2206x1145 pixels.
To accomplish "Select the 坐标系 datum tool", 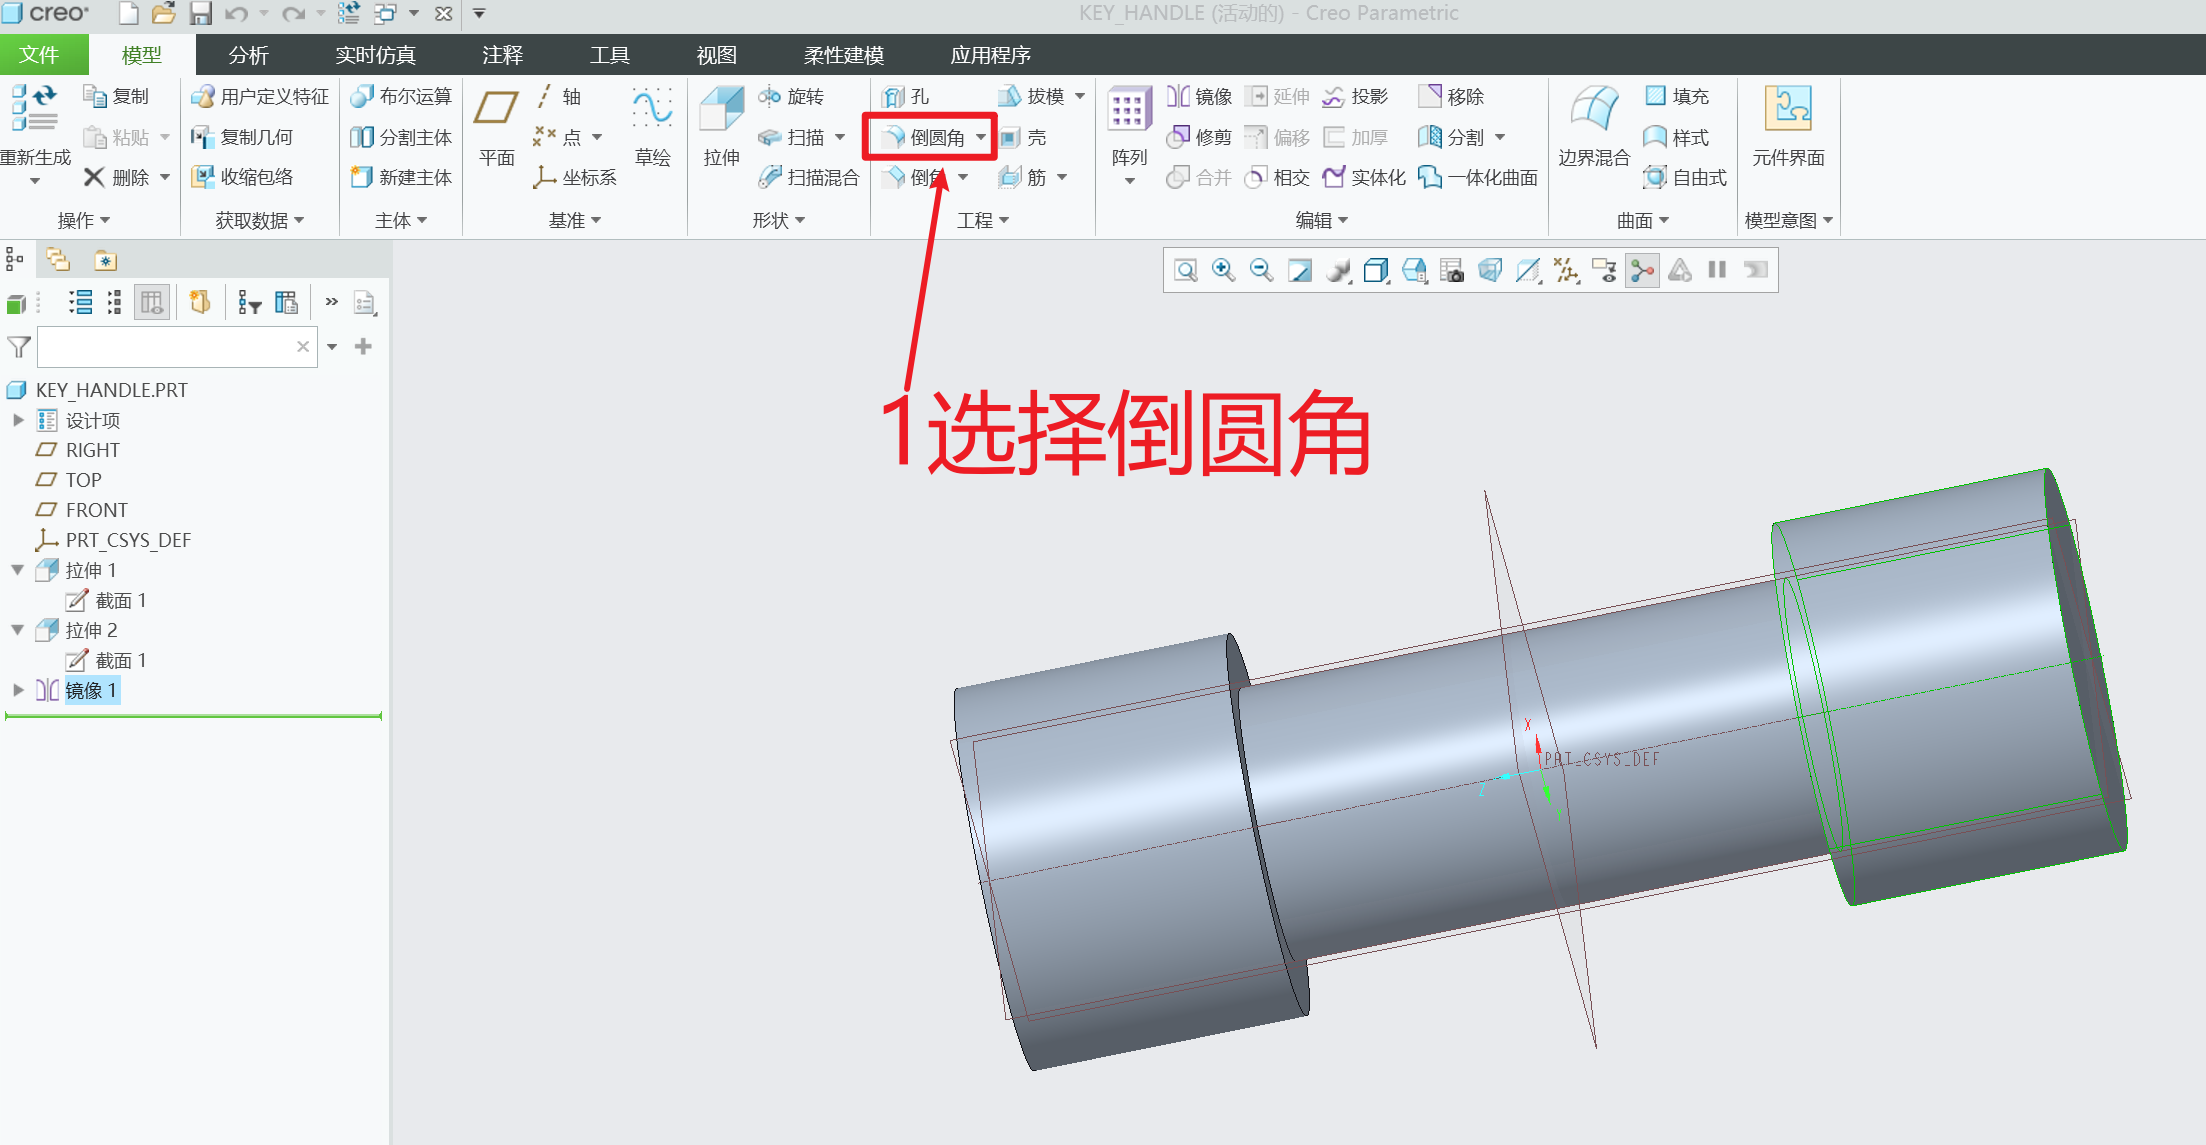I will tap(578, 177).
